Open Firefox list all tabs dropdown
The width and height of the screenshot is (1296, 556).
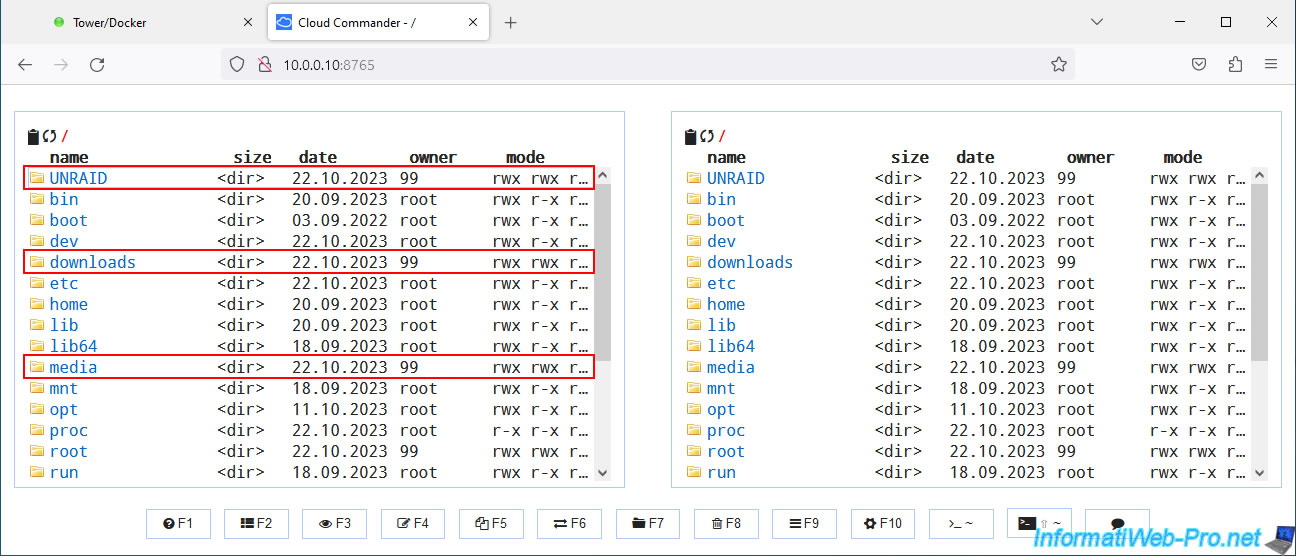pos(1097,22)
